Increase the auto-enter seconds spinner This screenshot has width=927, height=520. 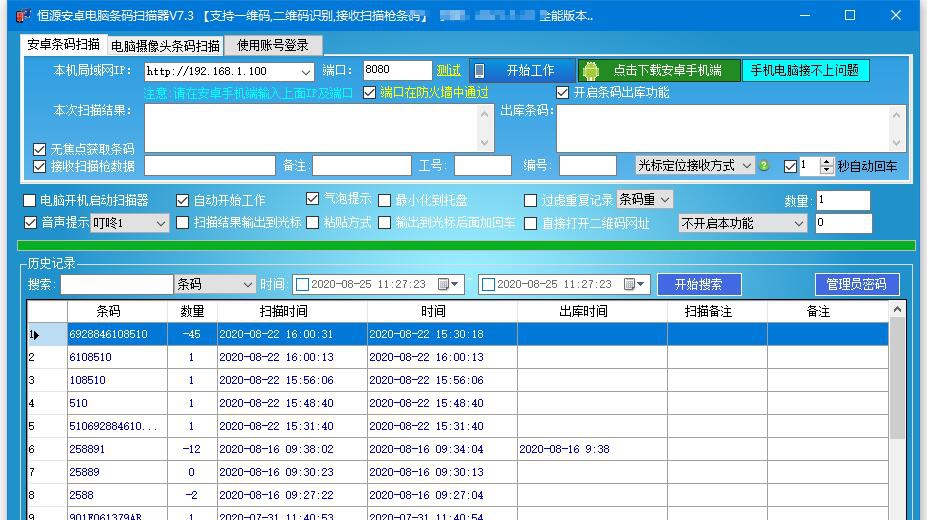(826, 162)
